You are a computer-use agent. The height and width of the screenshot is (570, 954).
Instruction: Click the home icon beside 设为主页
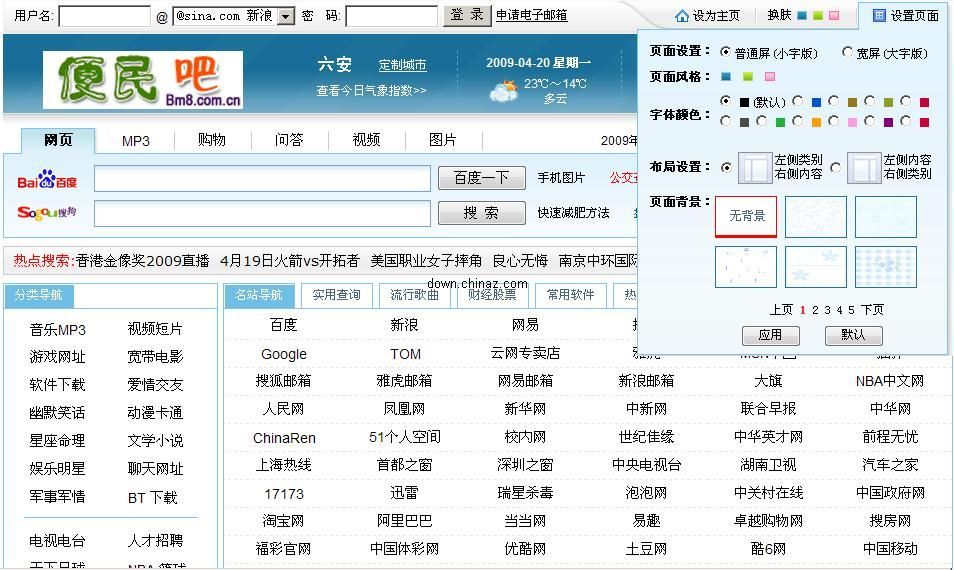pos(682,16)
